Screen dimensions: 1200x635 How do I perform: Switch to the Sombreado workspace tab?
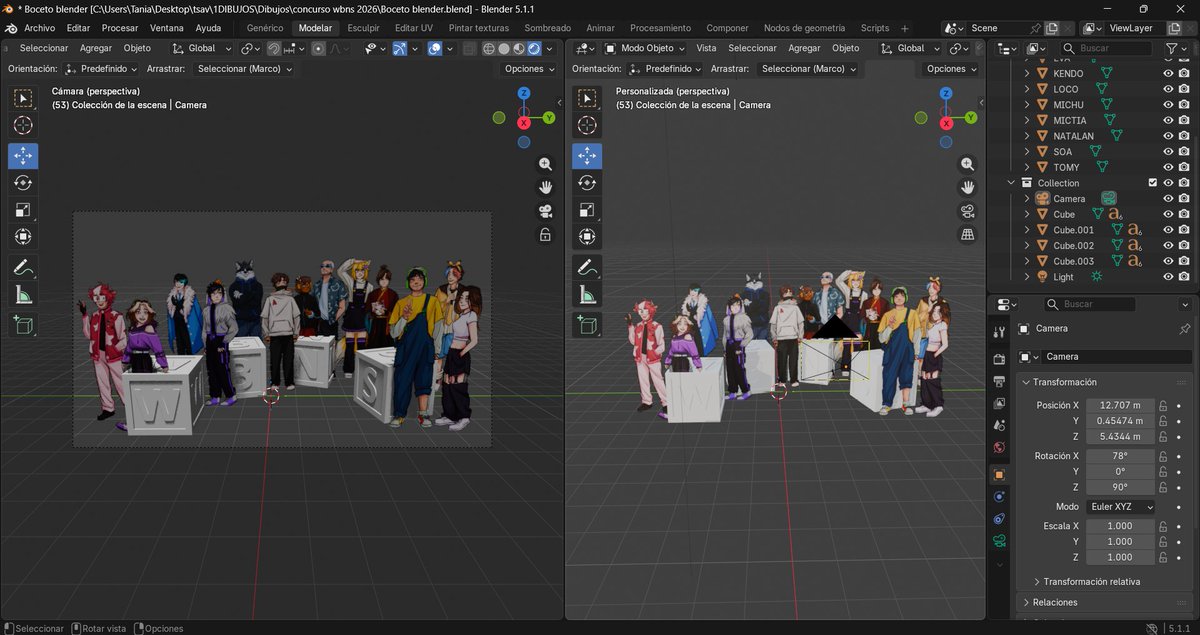click(x=547, y=28)
